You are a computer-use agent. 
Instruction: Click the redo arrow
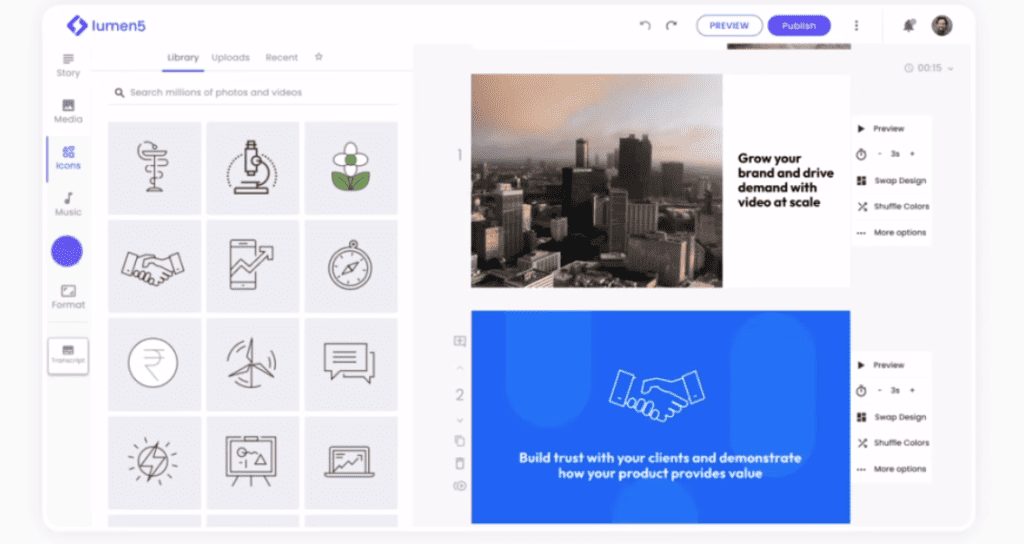[x=671, y=26]
